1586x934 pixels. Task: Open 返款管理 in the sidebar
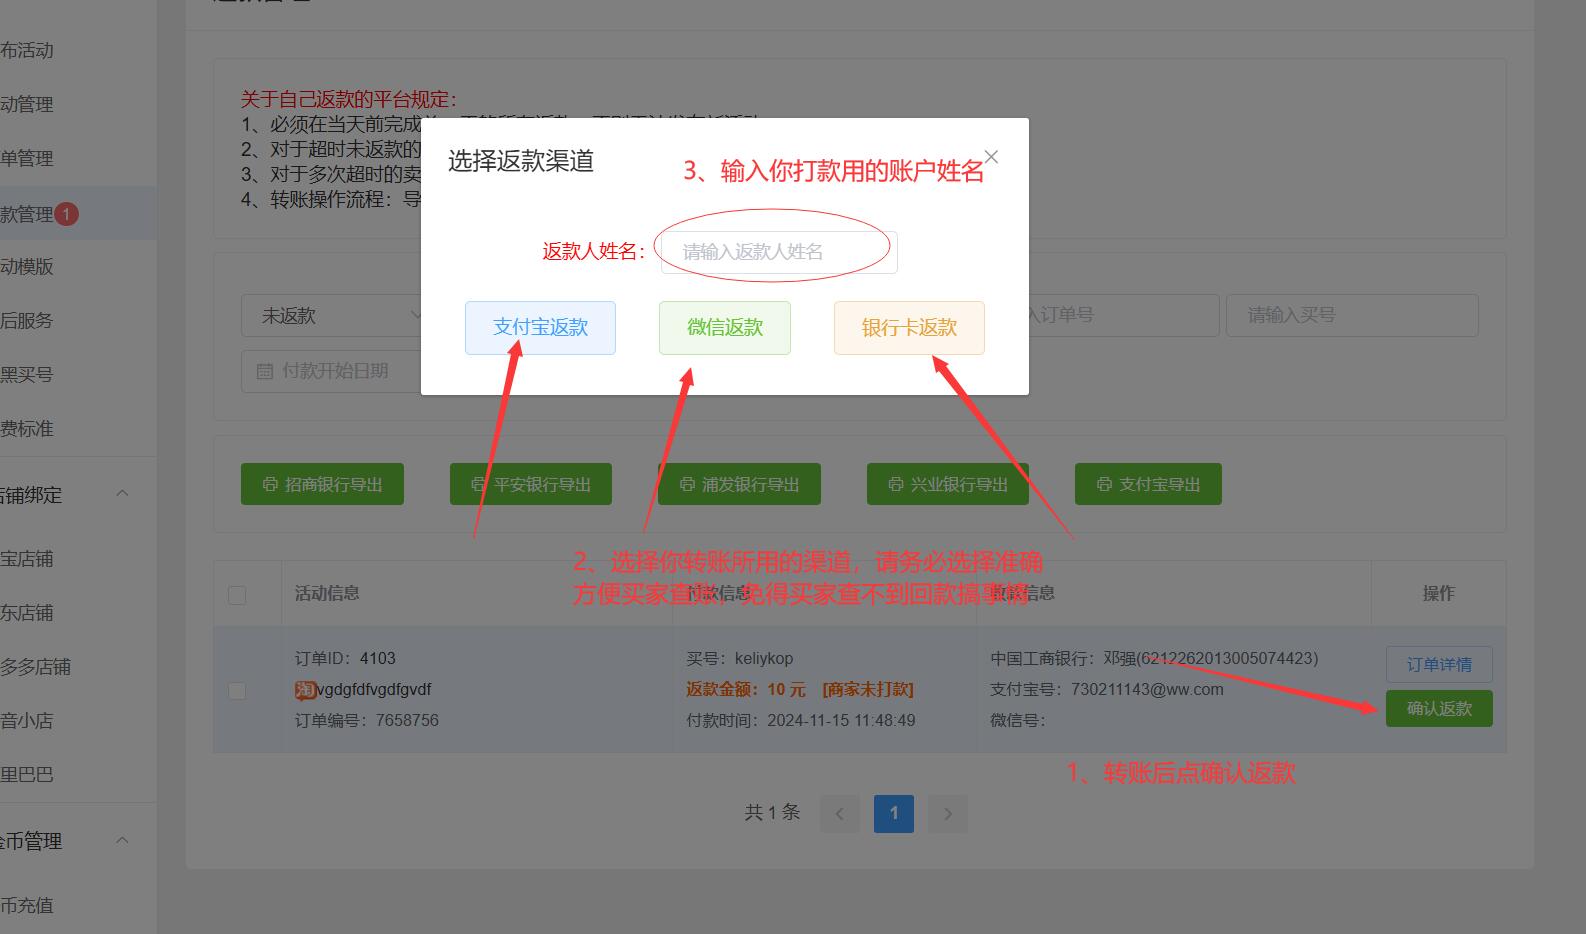[28, 214]
